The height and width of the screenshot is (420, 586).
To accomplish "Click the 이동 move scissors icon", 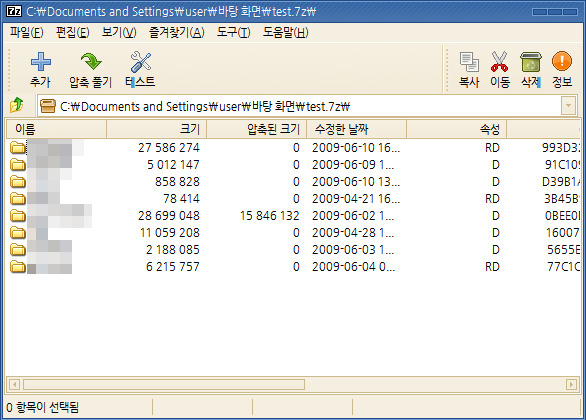I will tap(500, 62).
